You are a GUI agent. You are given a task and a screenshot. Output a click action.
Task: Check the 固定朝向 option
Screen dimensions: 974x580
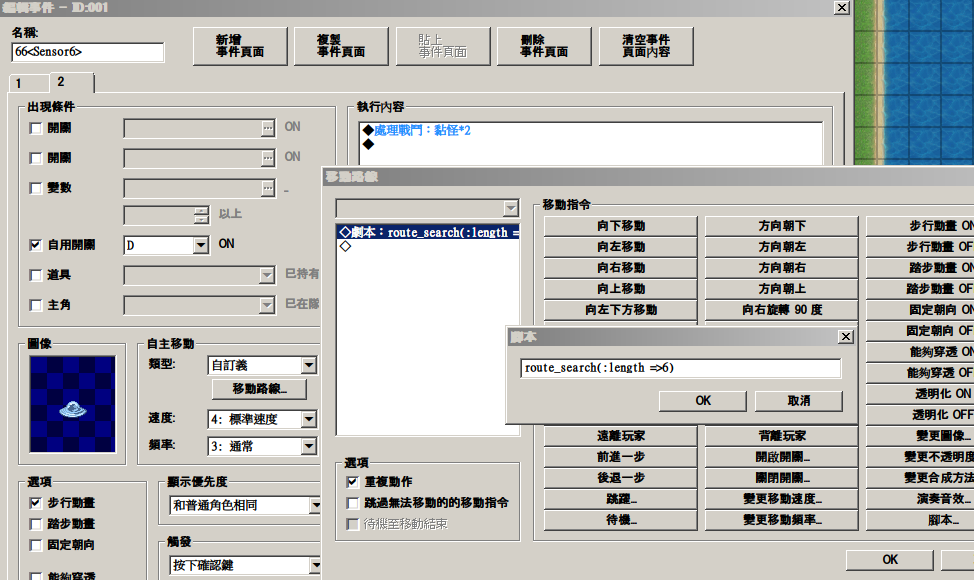(35, 545)
